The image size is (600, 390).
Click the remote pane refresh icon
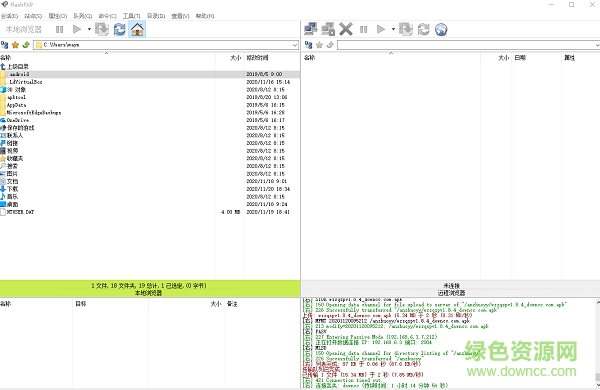[x=424, y=29]
